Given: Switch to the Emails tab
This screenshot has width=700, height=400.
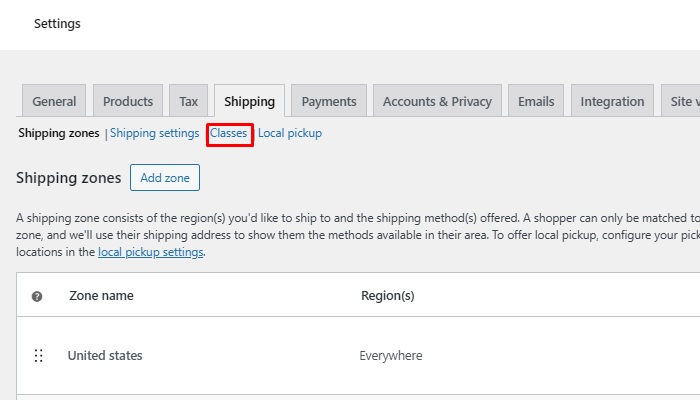Looking at the screenshot, I should (536, 101).
